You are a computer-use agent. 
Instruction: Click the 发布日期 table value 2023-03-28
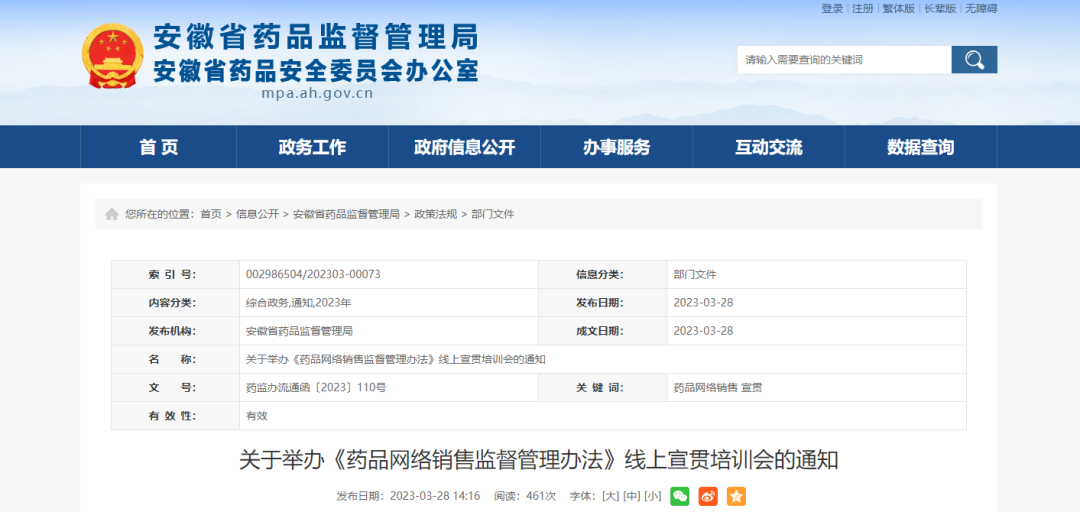click(703, 303)
